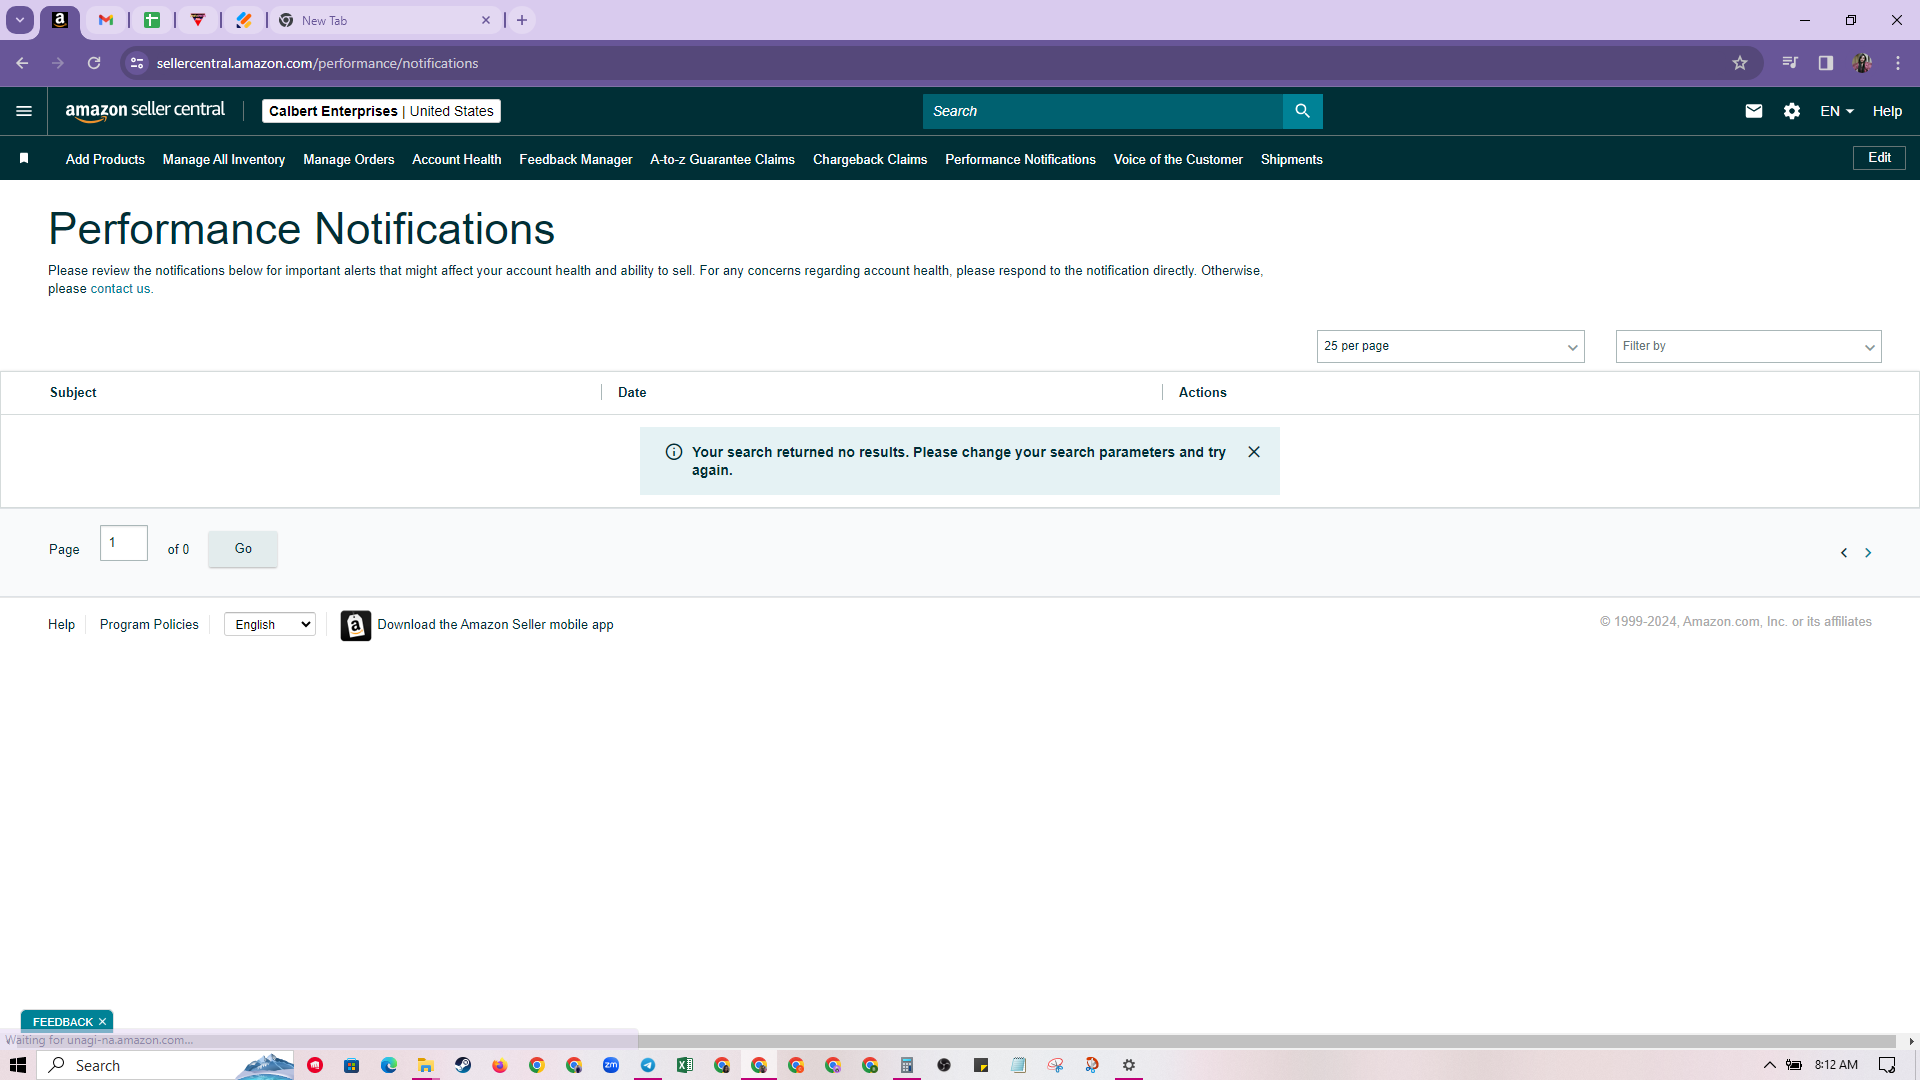This screenshot has width=1920, height=1080.
Task: Reload the page
Action: 94,63
